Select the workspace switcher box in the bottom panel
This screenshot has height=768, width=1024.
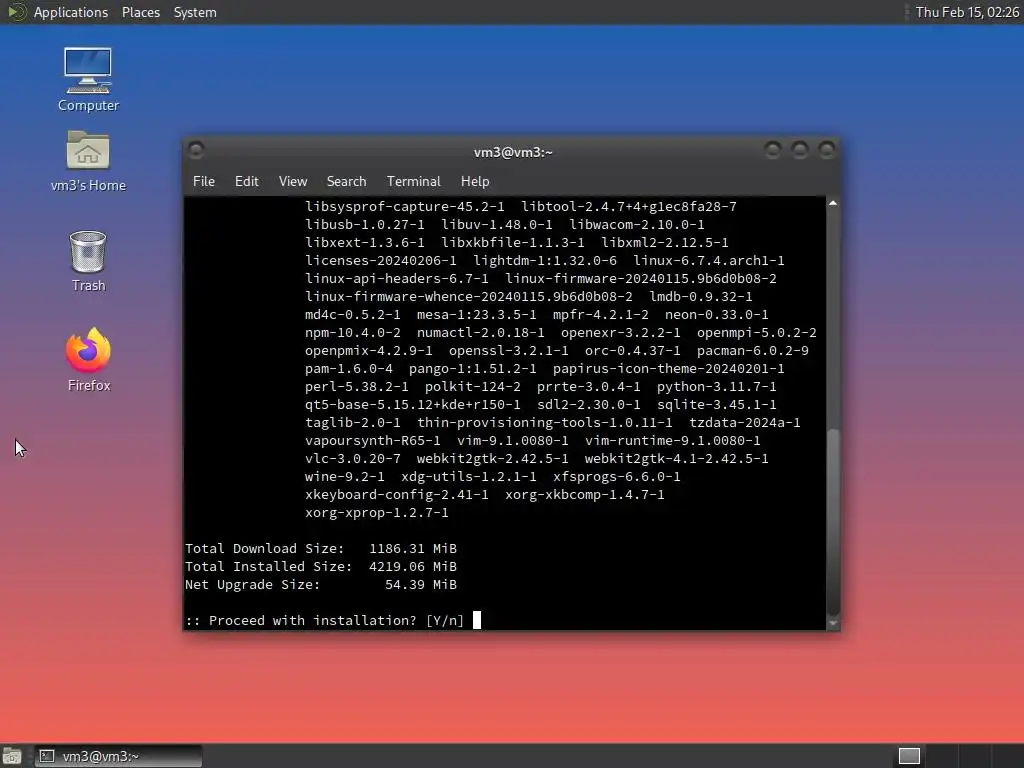[x=909, y=756]
